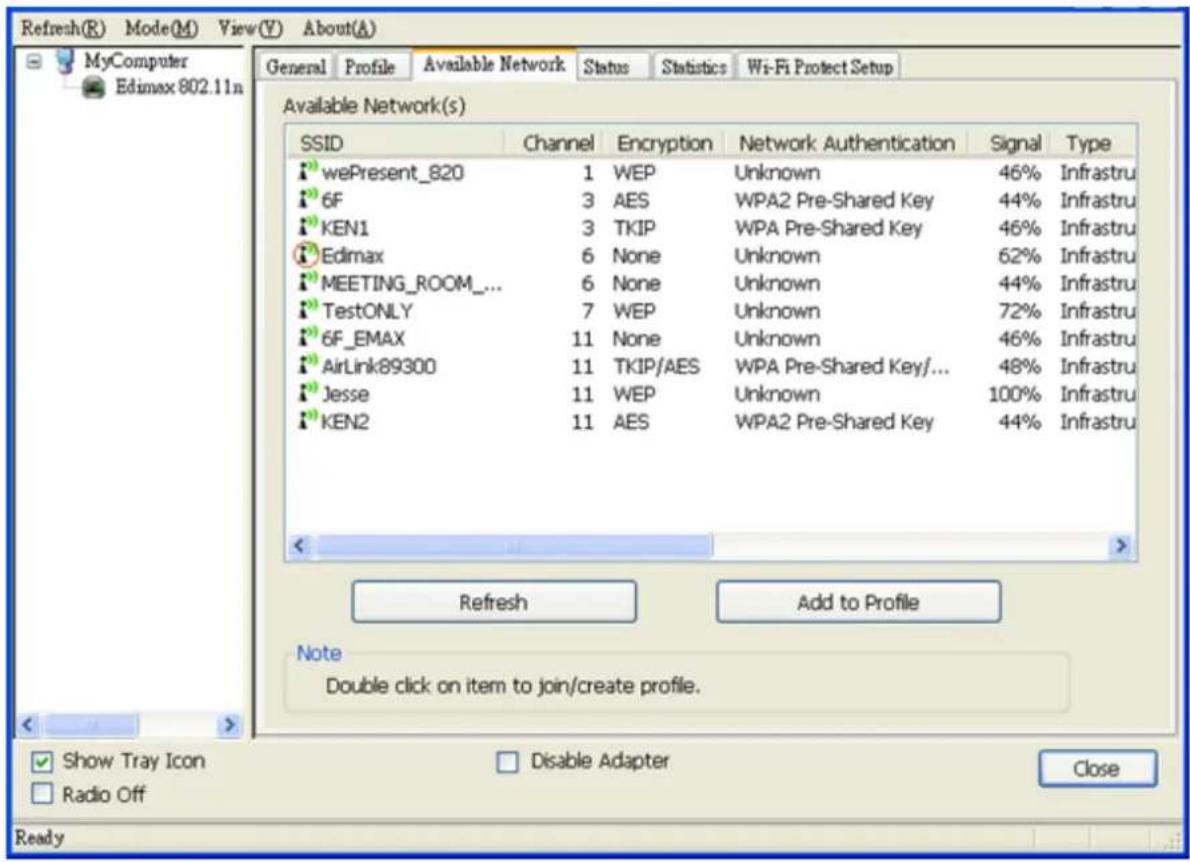This screenshot has height=862, width=1190.
Task: Select the Edimax SSID in list
Action: pyautogui.click(x=352, y=256)
